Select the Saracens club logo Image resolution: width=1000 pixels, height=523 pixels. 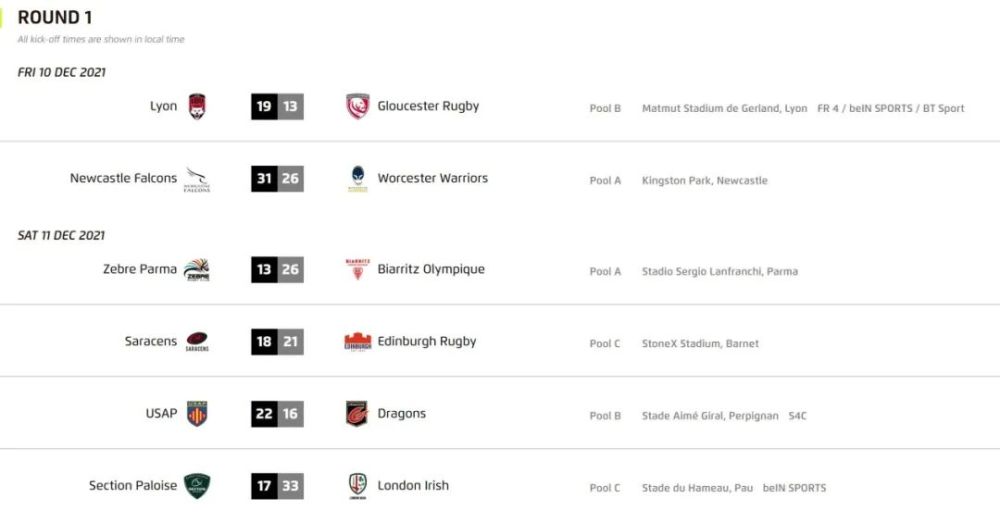[197, 341]
